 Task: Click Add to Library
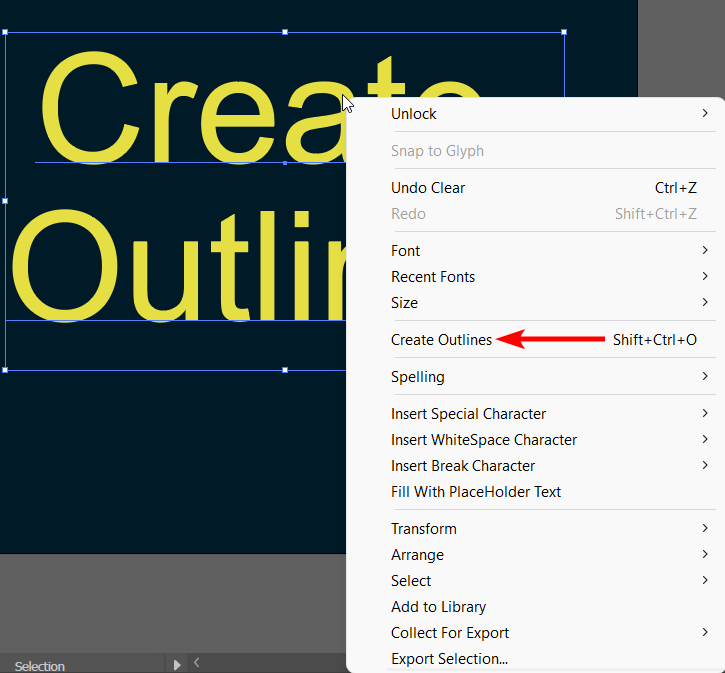tap(438, 607)
